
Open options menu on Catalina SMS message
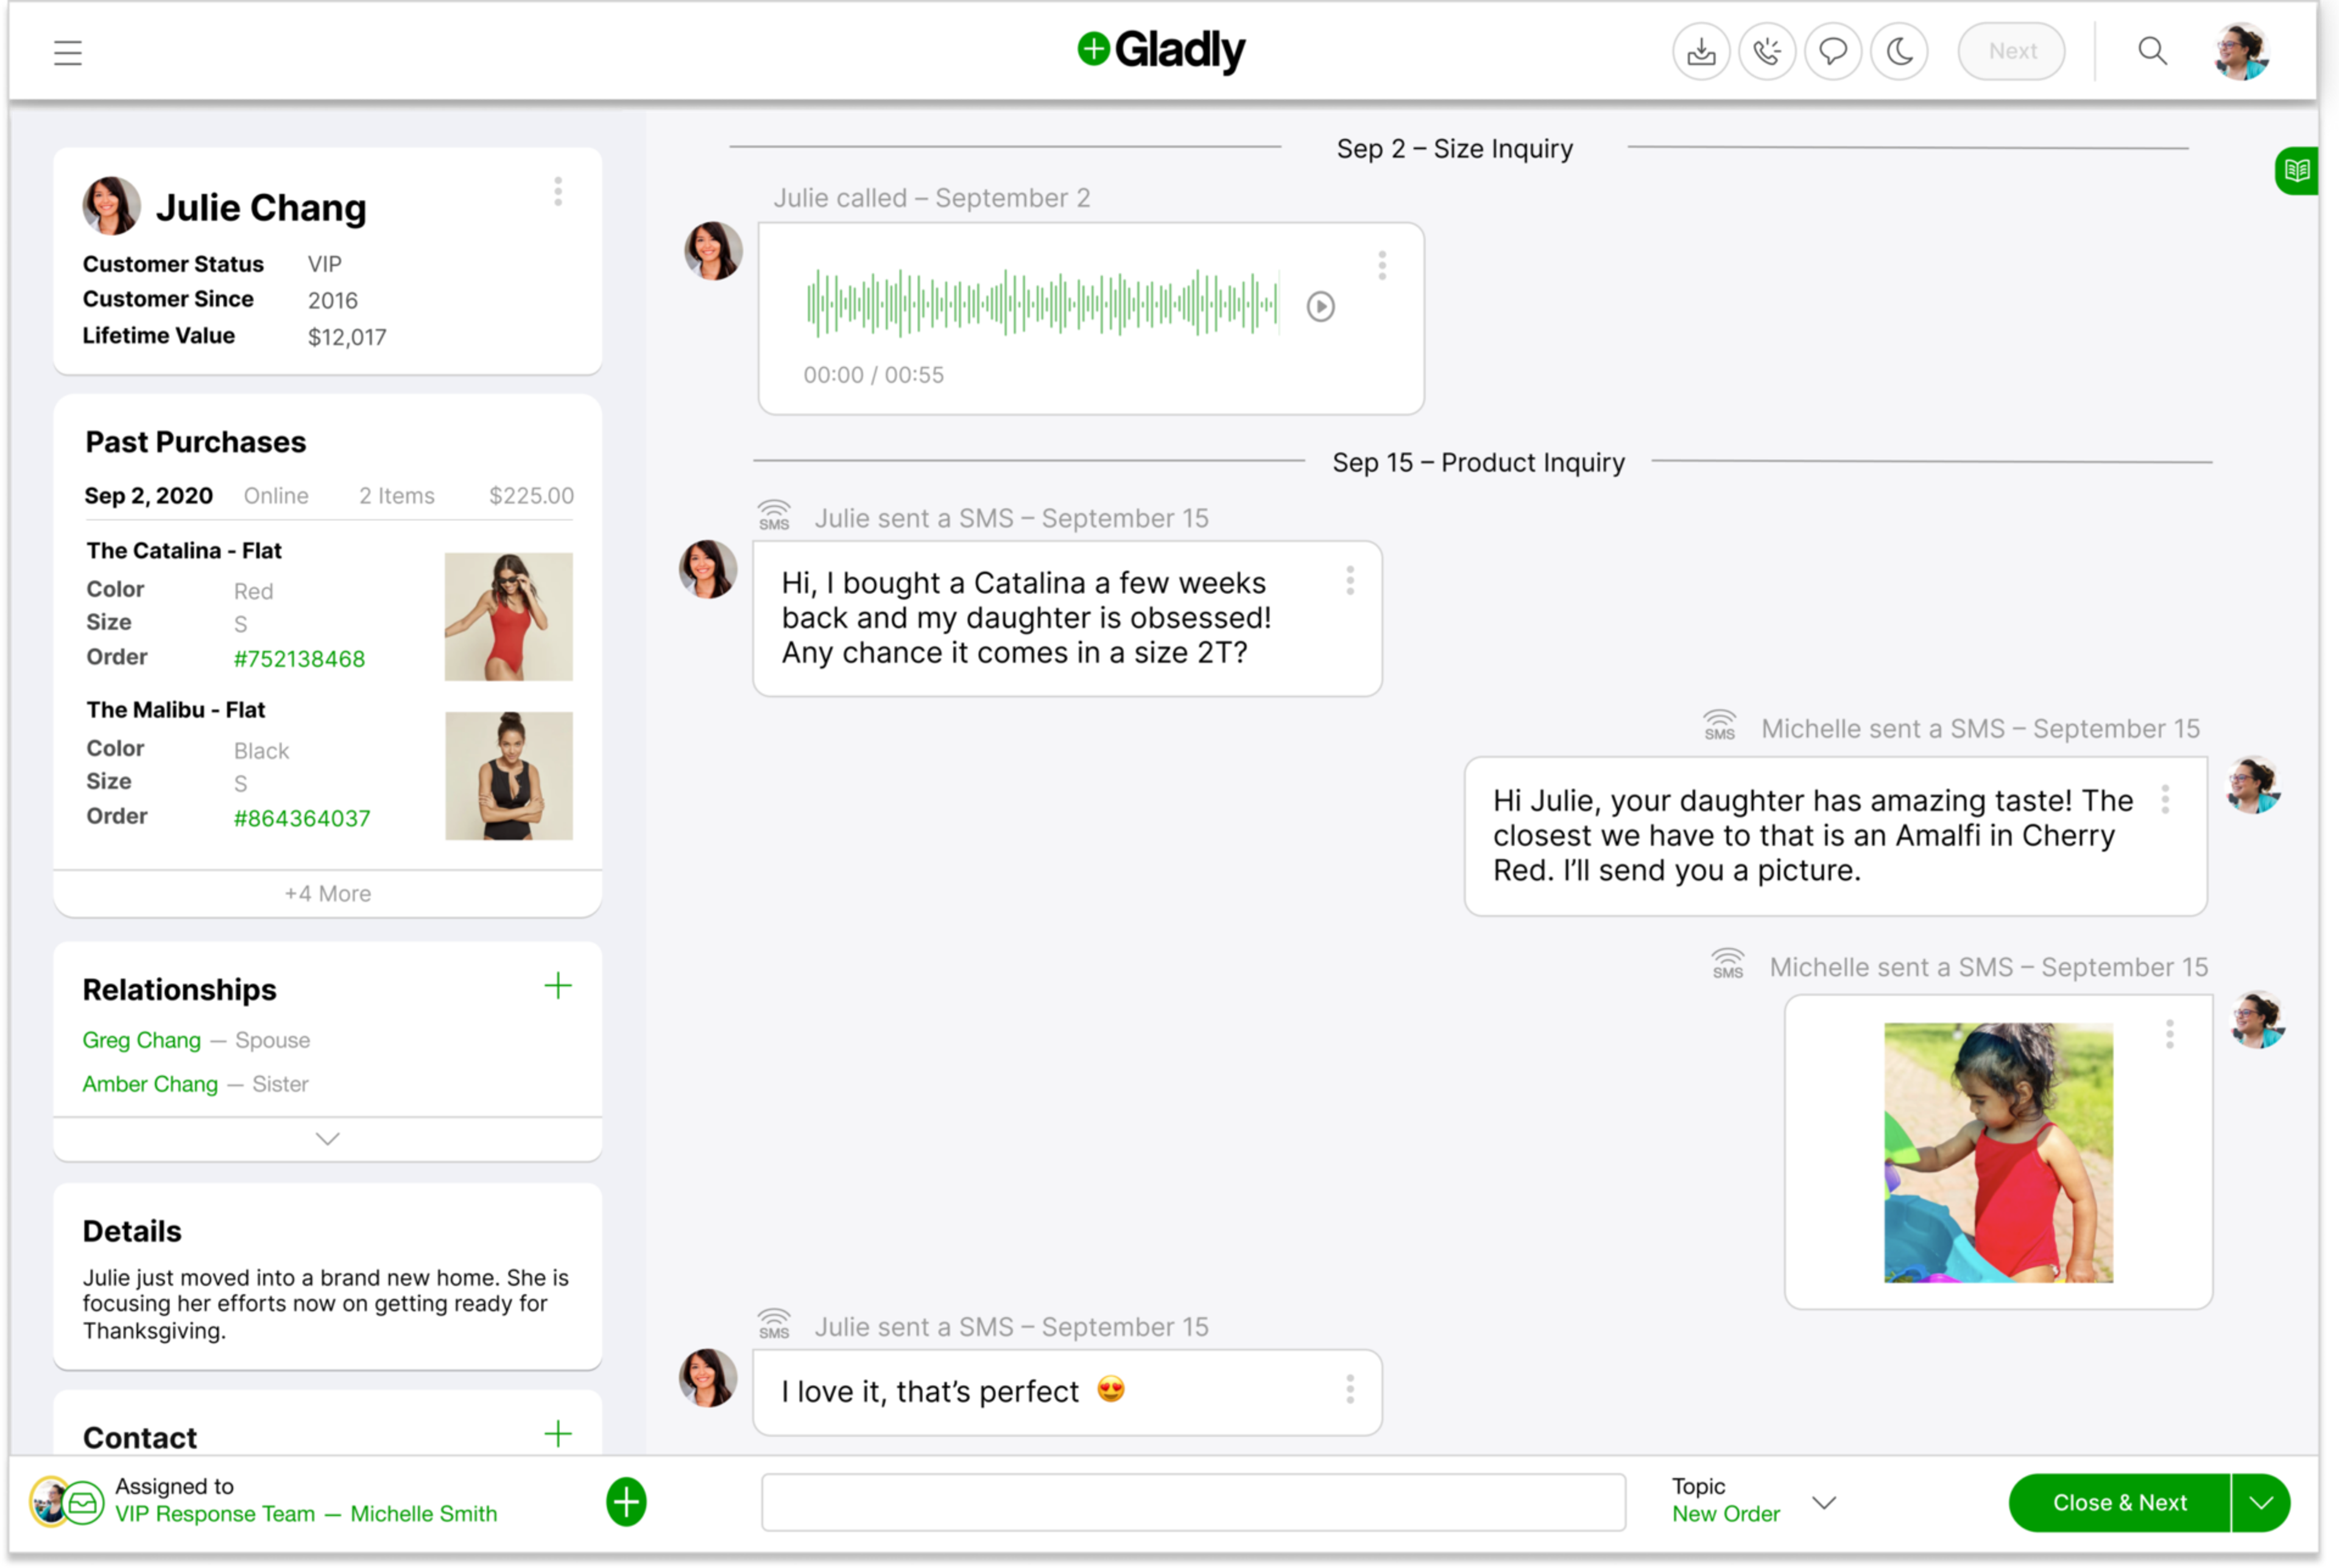pos(1350,581)
